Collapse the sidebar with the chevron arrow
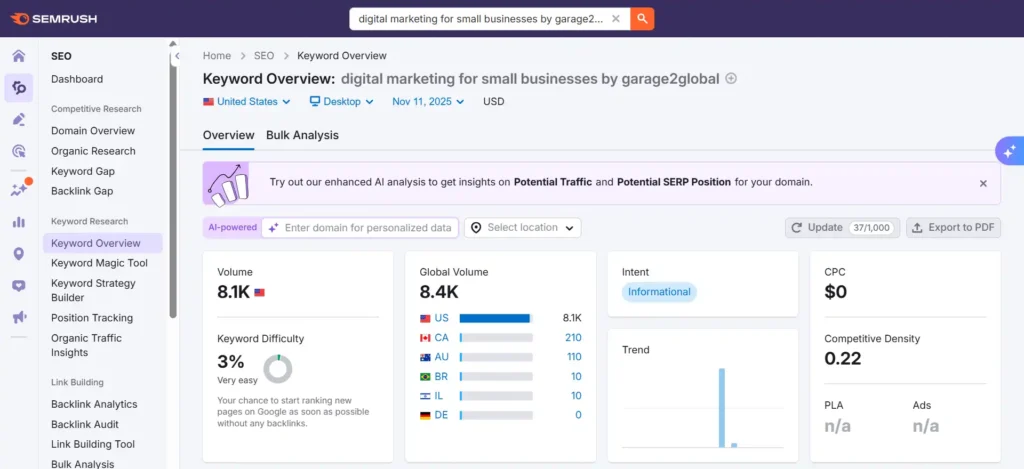This screenshot has width=1024, height=469. pyautogui.click(x=177, y=56)
